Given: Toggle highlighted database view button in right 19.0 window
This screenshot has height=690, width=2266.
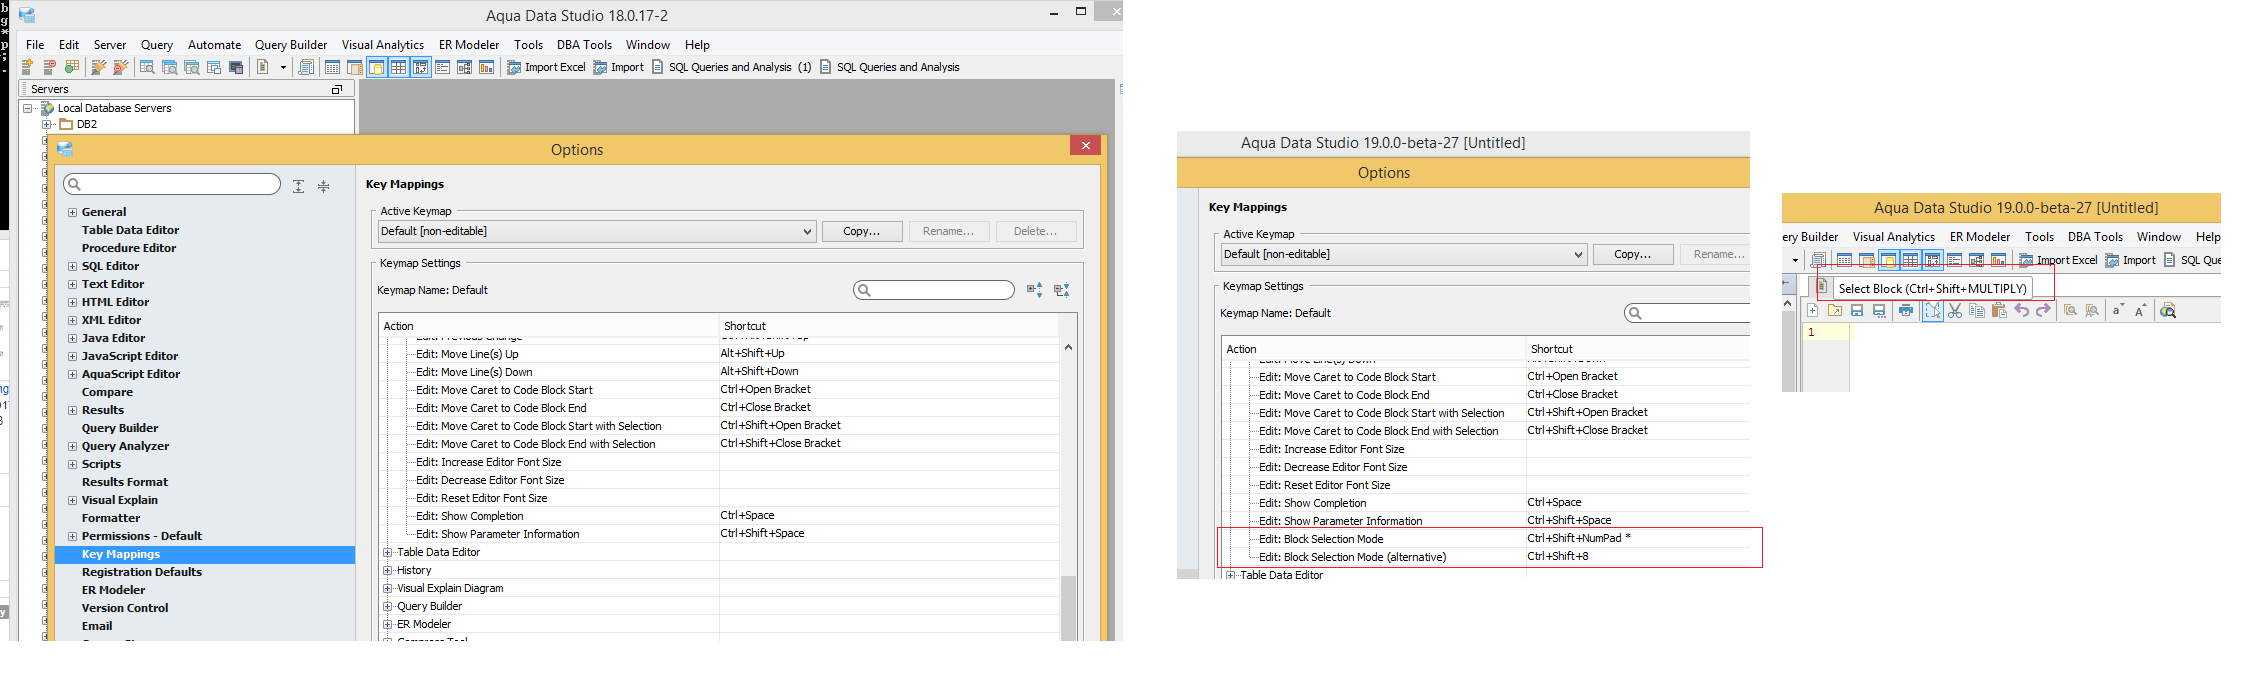Looking at the screenshot, I should 1888,260.
